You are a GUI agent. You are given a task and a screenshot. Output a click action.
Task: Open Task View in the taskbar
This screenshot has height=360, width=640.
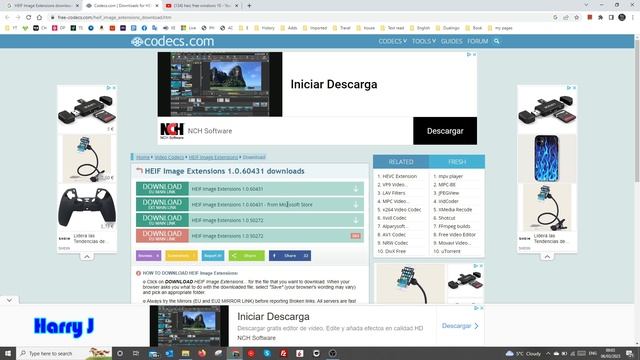(x=136, y=353)
